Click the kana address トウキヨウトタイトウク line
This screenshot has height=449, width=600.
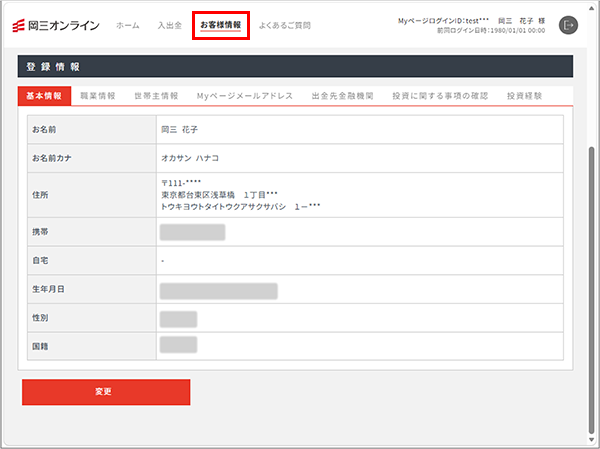coord(240,207)
